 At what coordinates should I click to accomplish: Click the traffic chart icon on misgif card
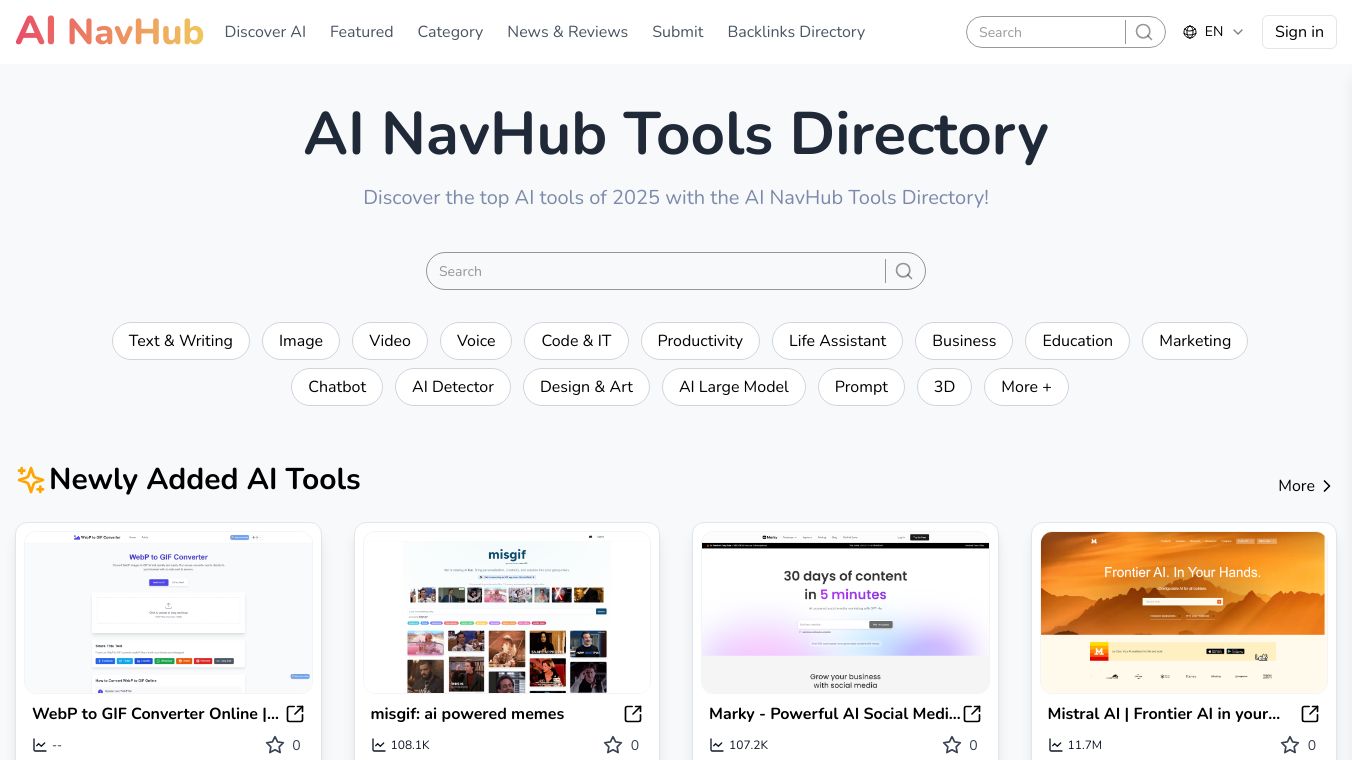coord(379,745)
